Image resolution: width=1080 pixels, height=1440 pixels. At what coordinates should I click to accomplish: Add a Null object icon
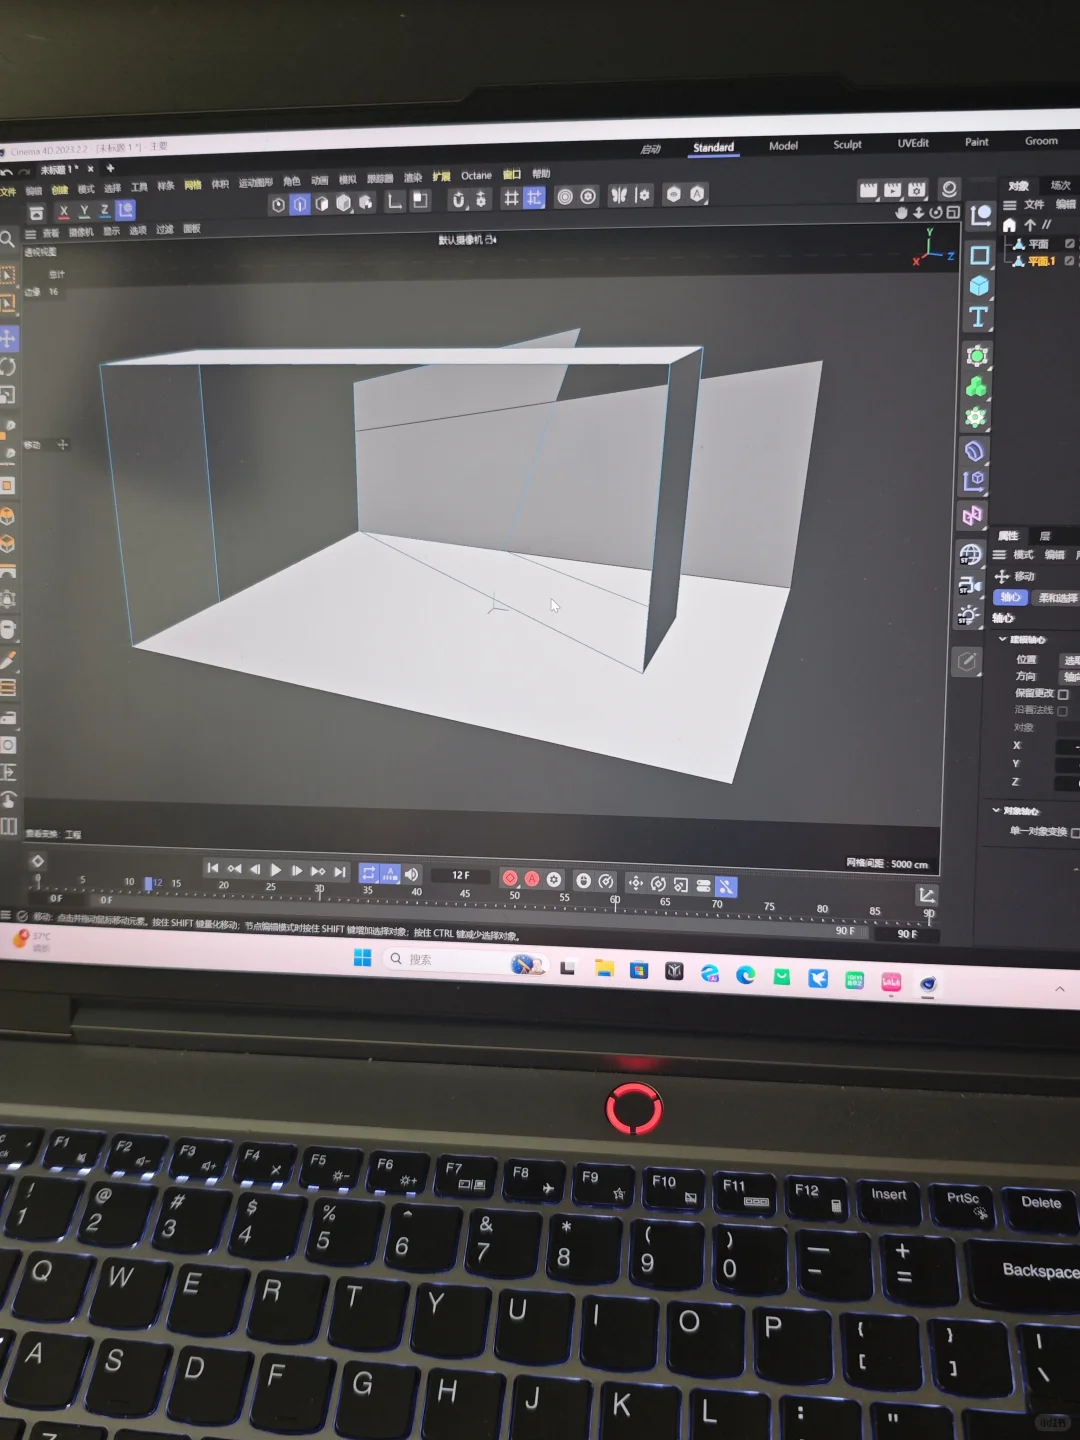(980, 215)
